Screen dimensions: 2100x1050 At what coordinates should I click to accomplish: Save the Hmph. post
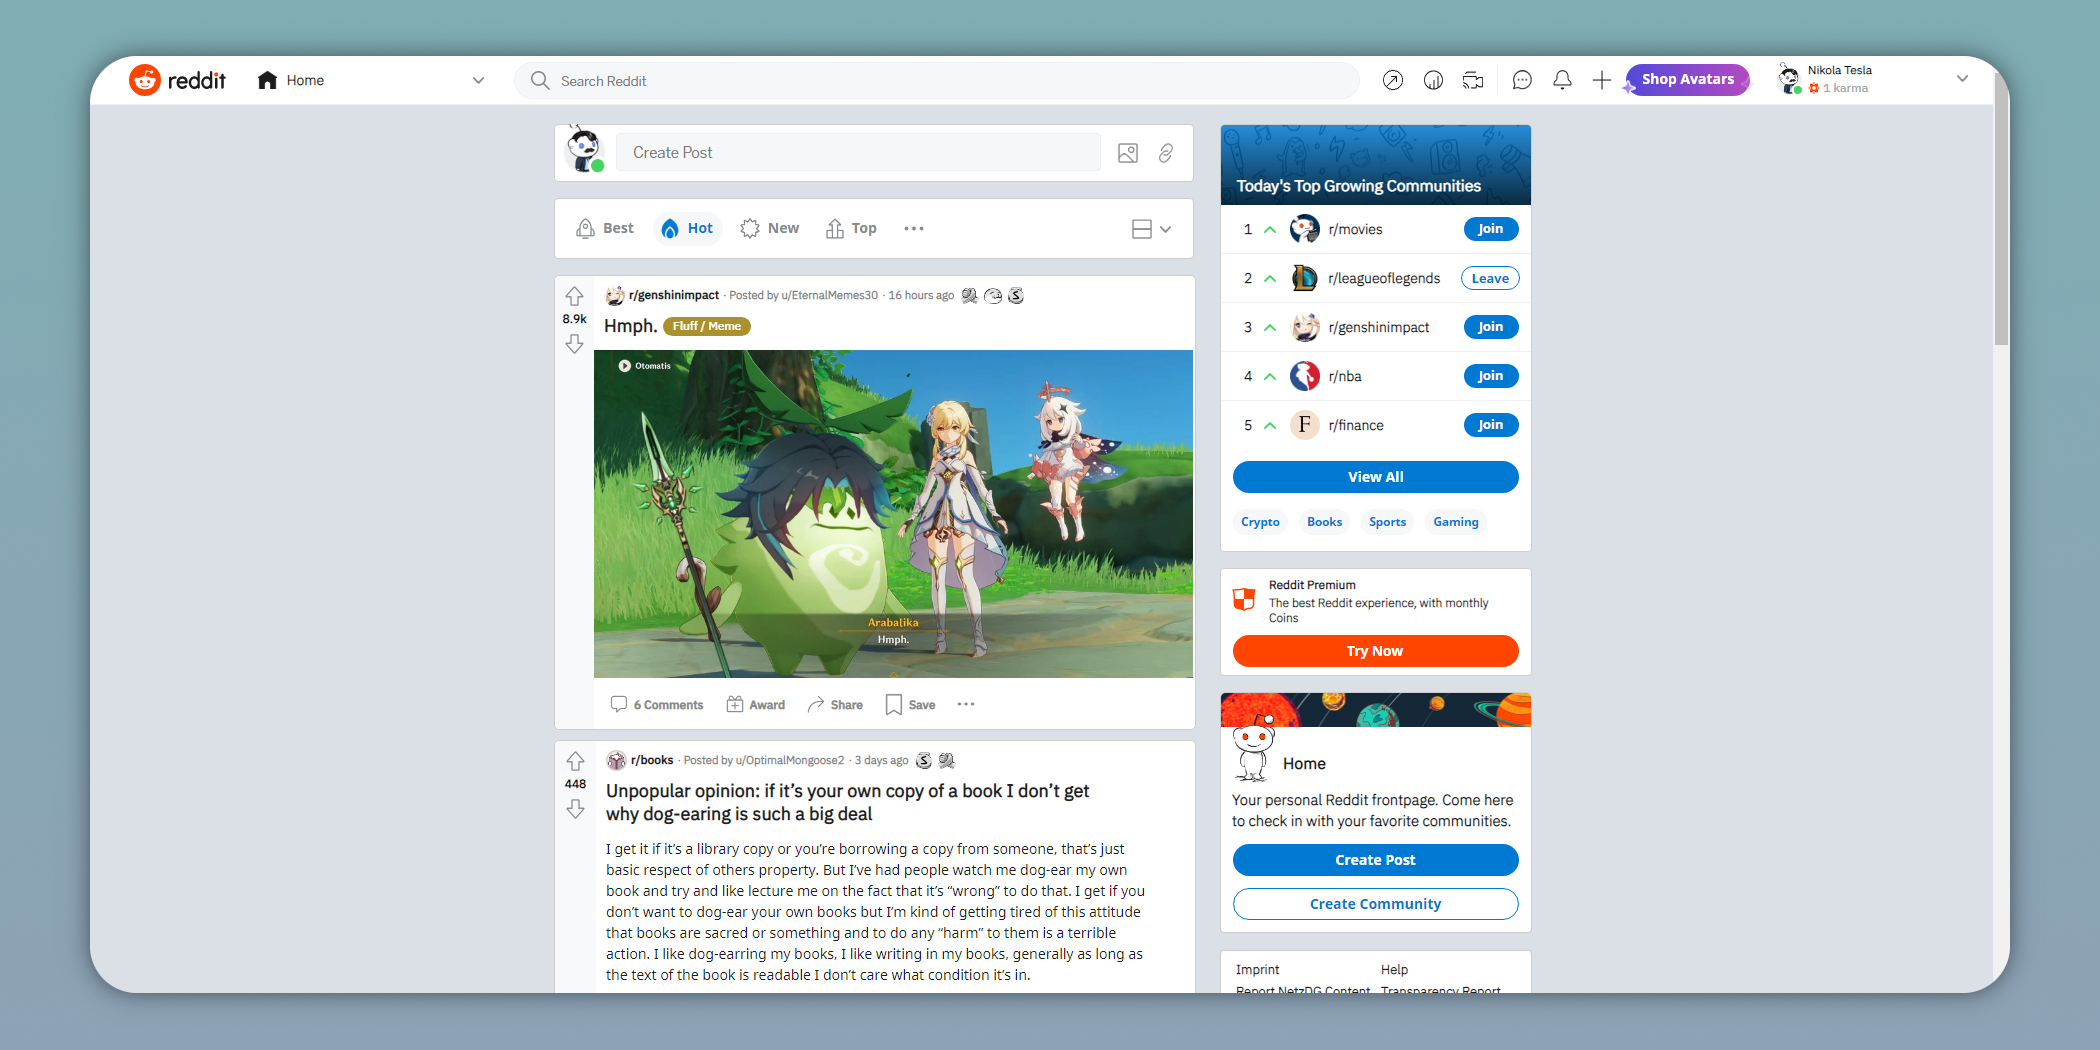910,704
